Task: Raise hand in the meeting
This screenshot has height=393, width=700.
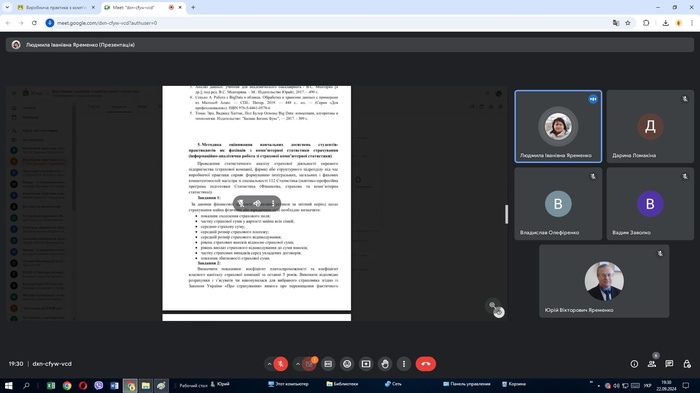Action: click(x=385, y=364)
